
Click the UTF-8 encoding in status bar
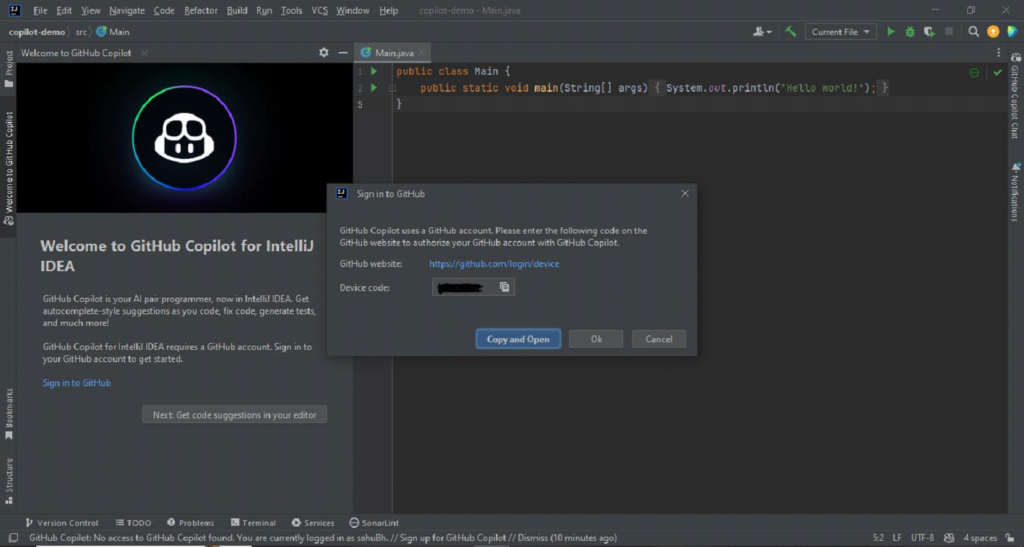[x=922, y=538]
